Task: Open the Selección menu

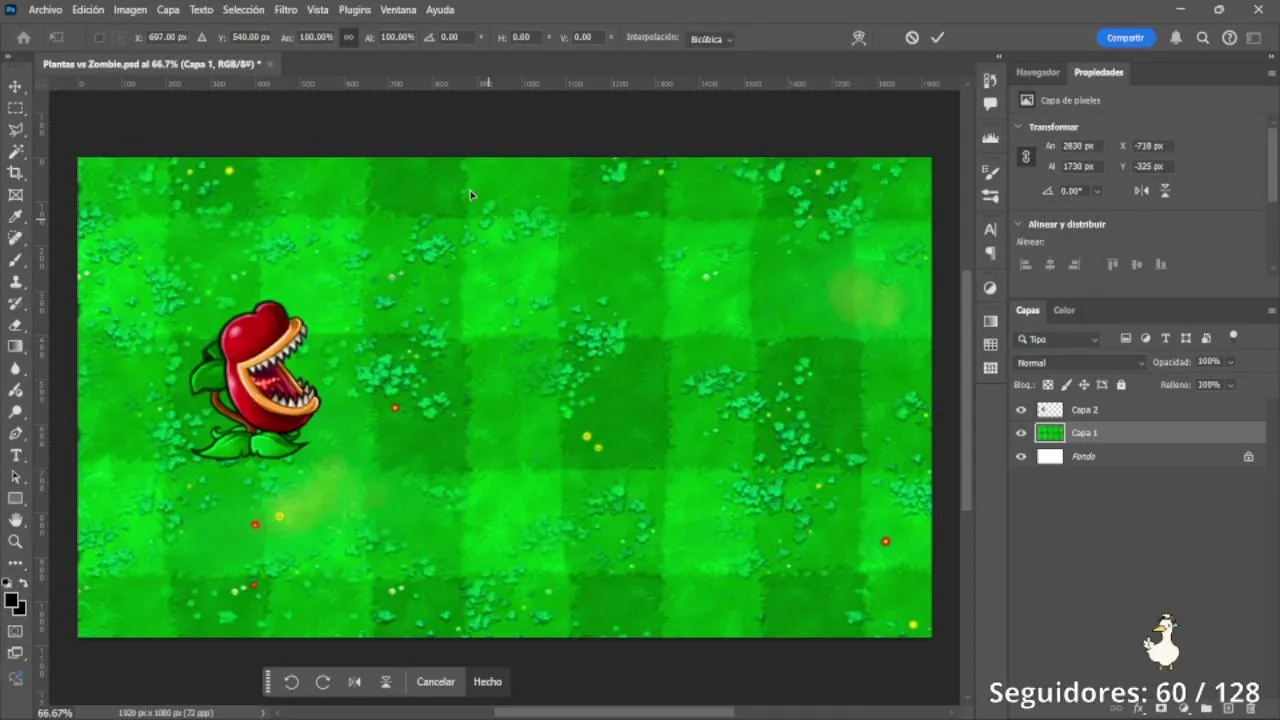Action: pyautogui.click(x=243, y=10)
